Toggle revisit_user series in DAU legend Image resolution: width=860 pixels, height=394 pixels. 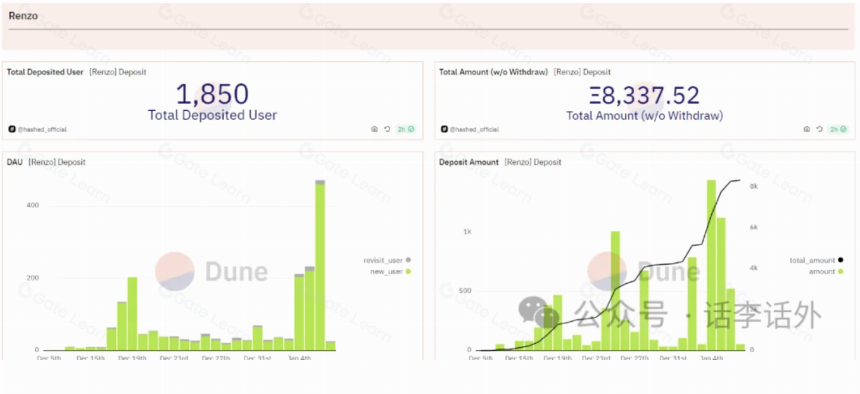point(387,260)
